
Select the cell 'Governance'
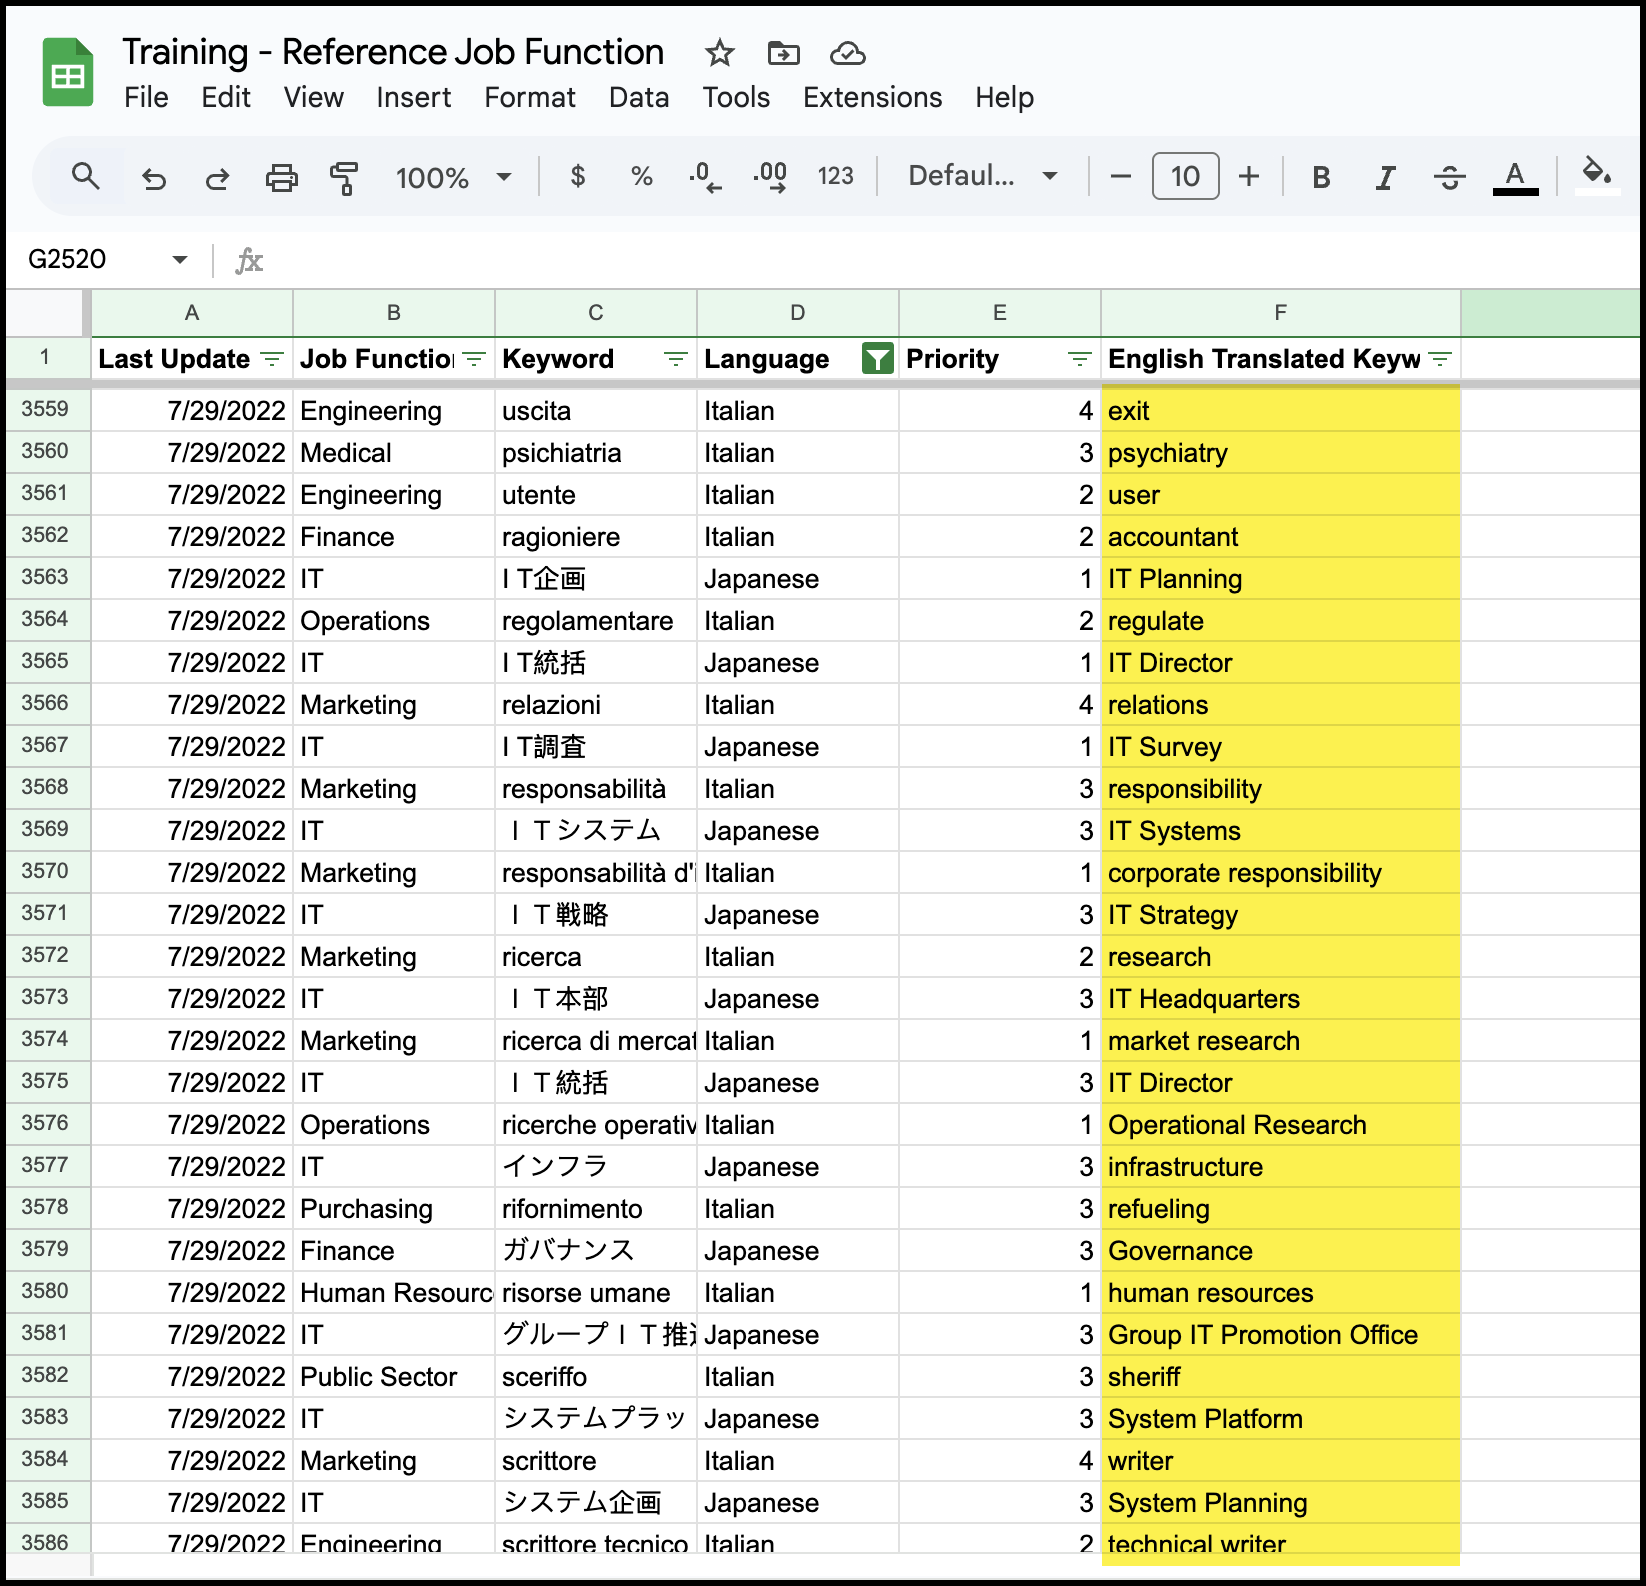[x=1280, y=1251]
